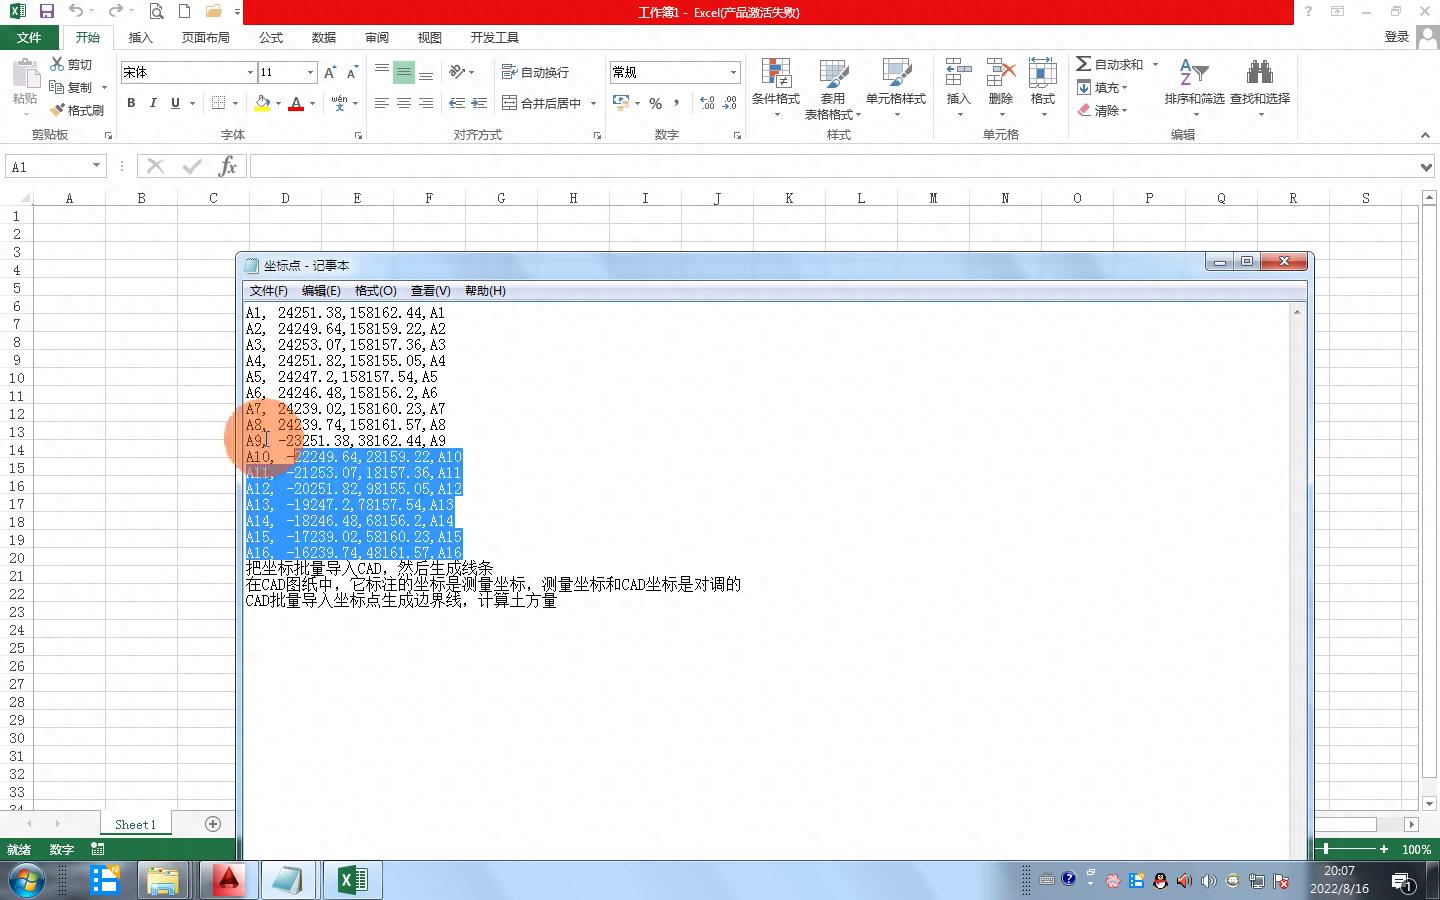Toggle italic formatting
The width and height of the screenshot is (1440, 900).
click(153, 103)
